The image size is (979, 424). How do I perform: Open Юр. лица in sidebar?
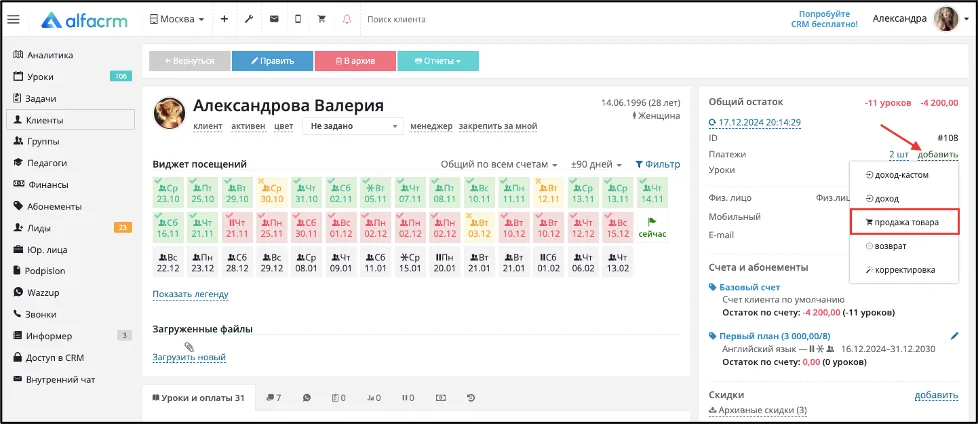pos(47,250)
